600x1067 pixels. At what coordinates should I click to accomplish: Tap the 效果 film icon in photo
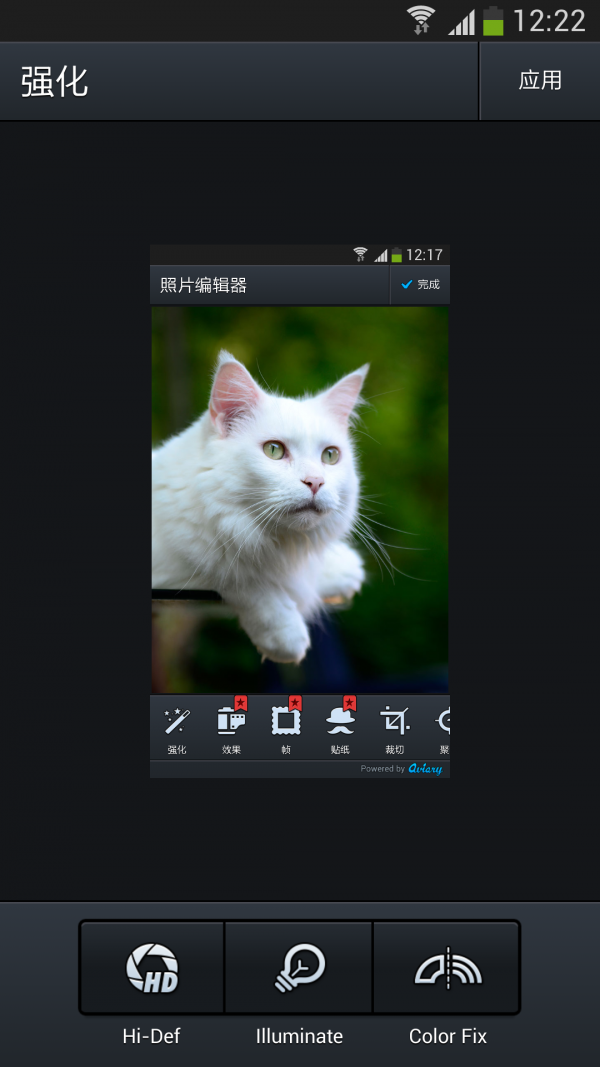[231, 720]
